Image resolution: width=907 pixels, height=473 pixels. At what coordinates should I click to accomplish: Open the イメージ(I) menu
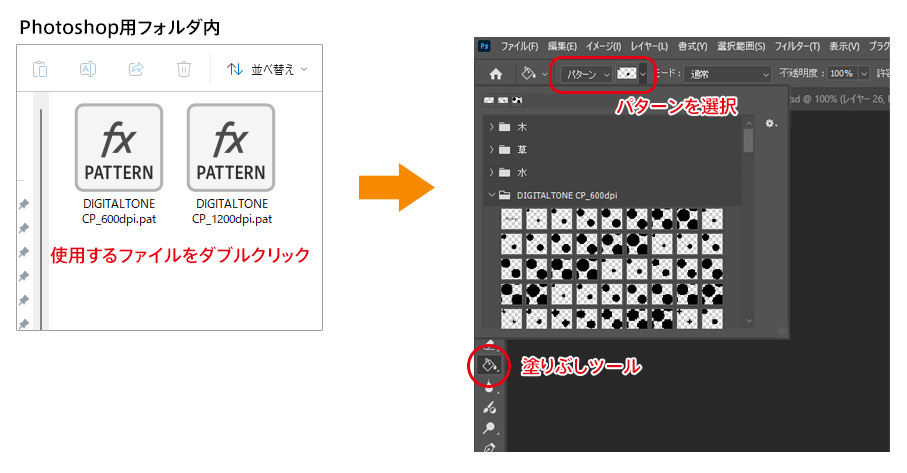point(603,46)
